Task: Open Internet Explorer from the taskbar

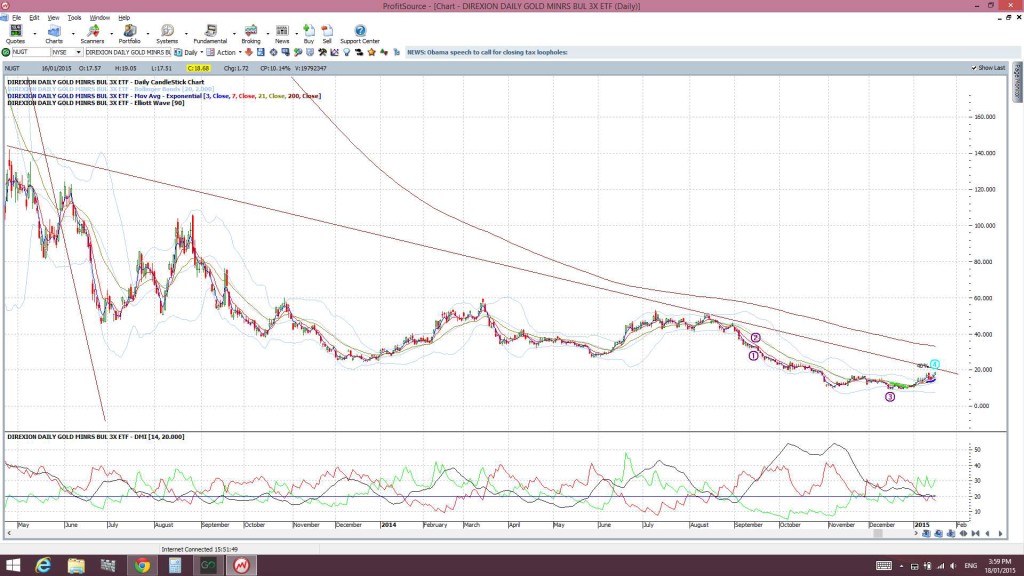Action: 43,566
